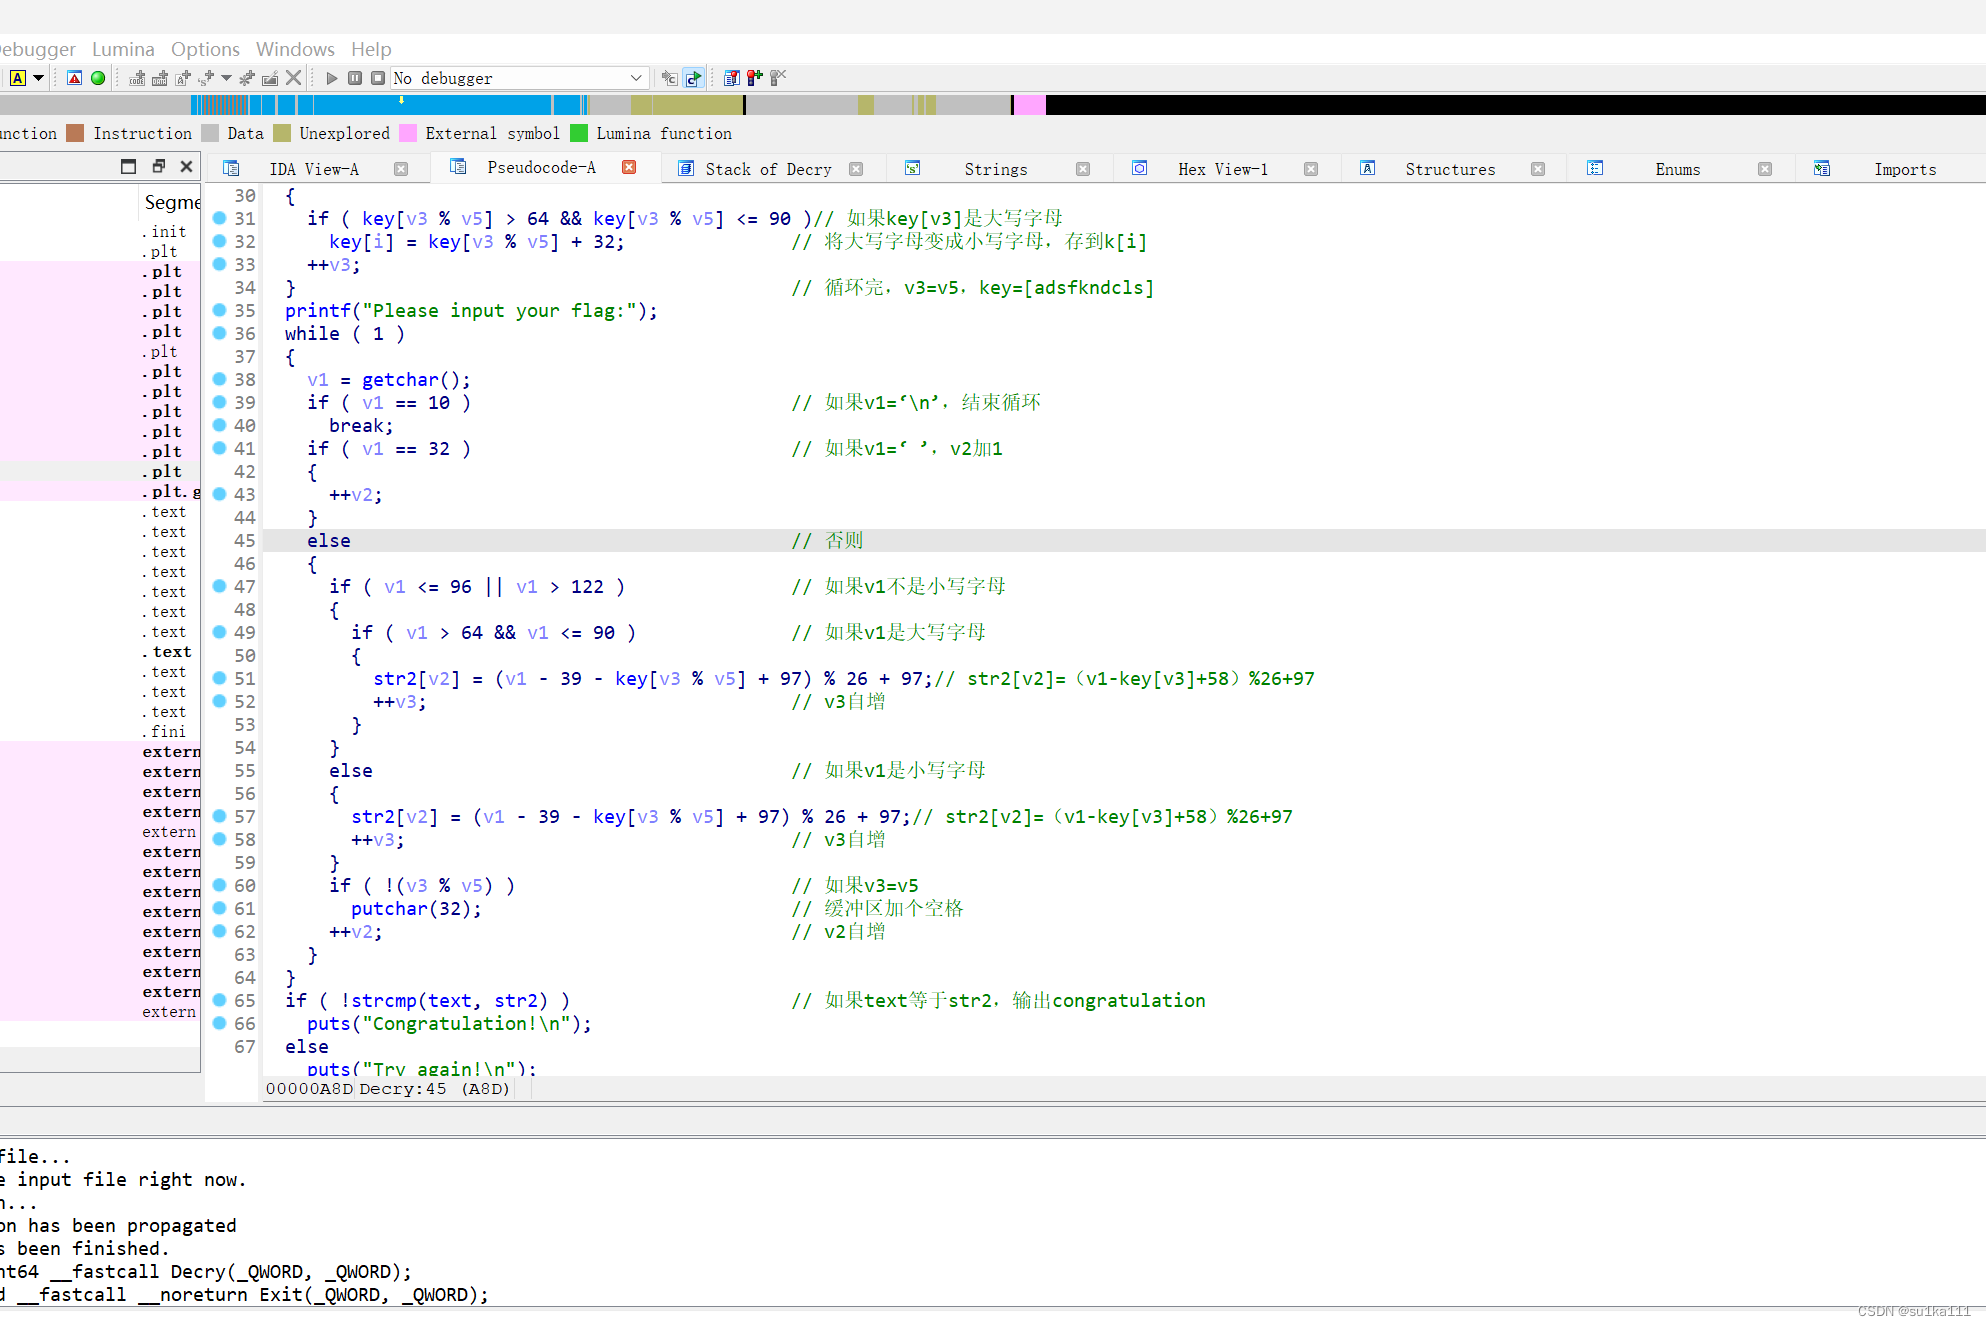Click the undock panel button above Segments
The image size is (1986, 1326).
click(158, 166)
